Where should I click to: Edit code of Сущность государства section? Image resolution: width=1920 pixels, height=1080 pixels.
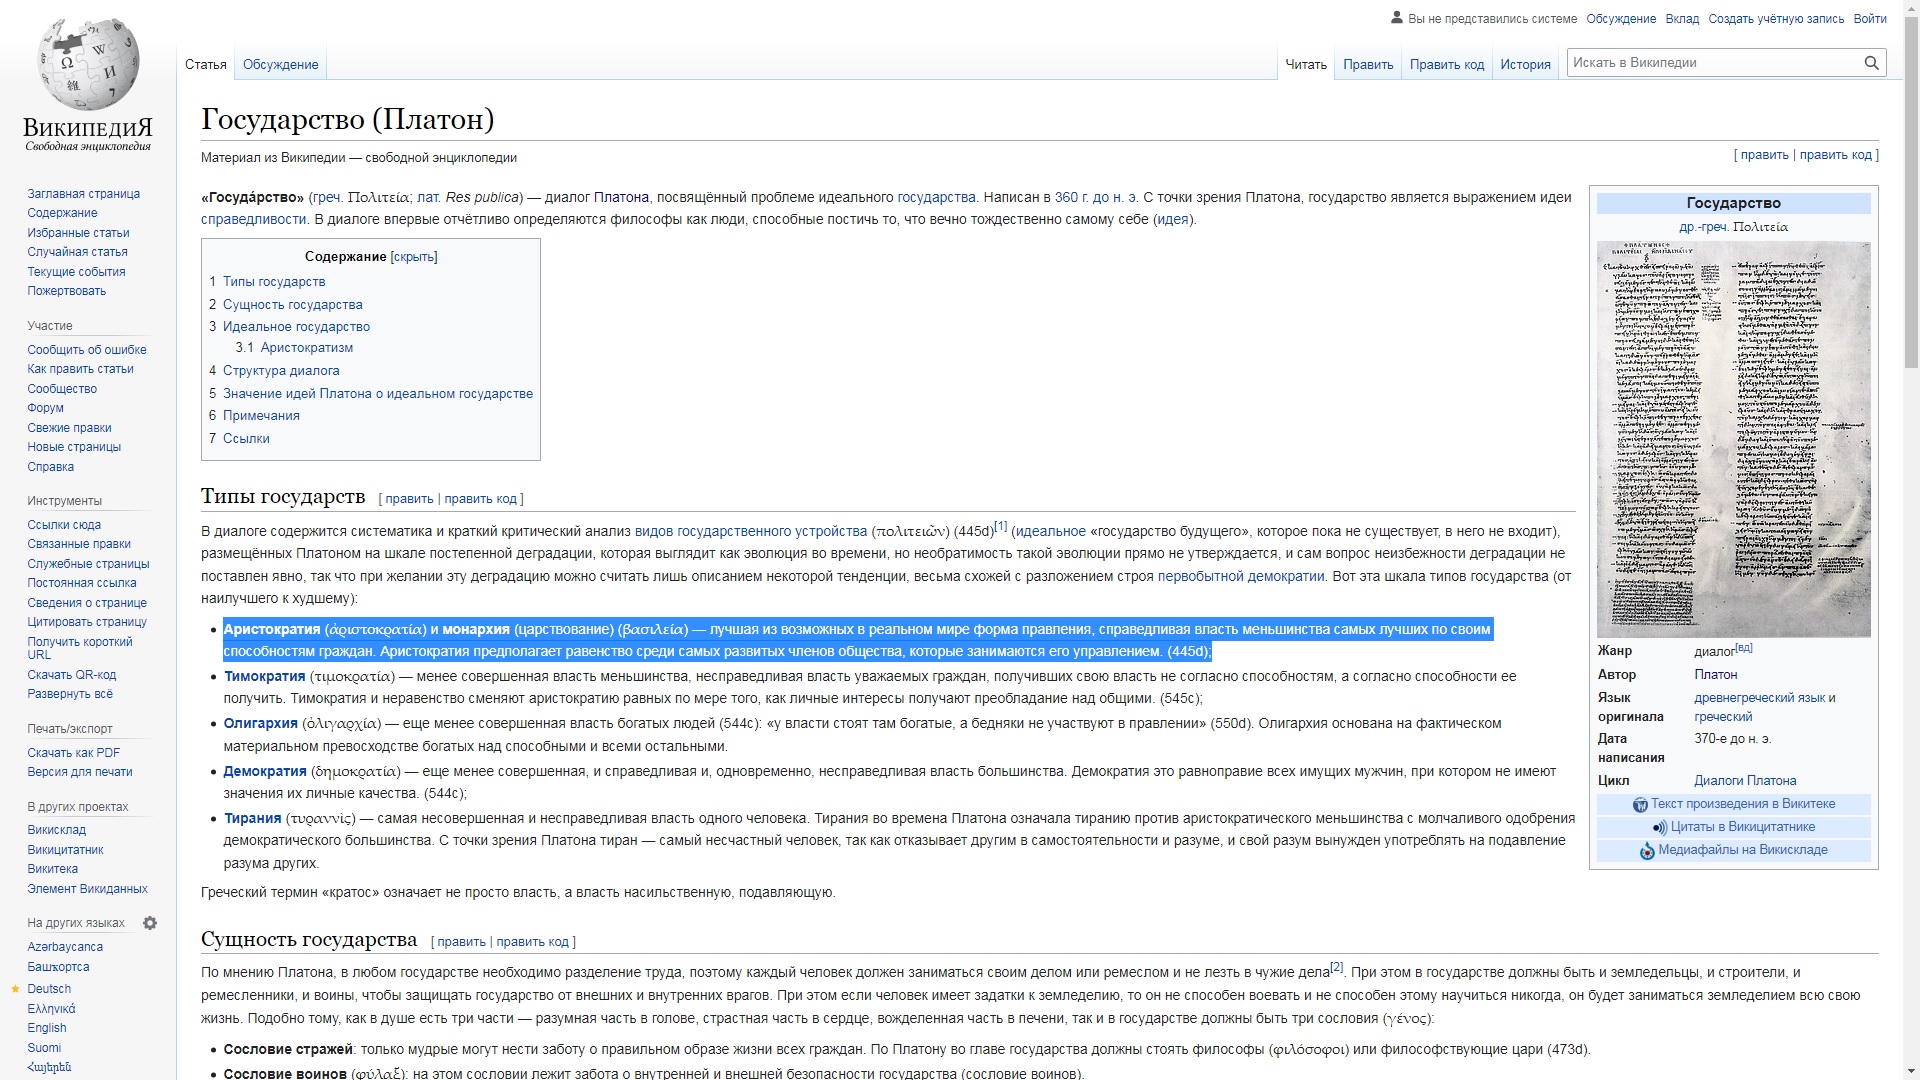click(x=532, y=942)
